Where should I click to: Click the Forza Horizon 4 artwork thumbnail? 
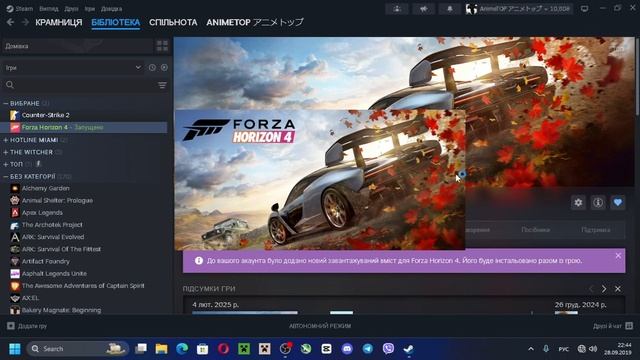(320, 180)
